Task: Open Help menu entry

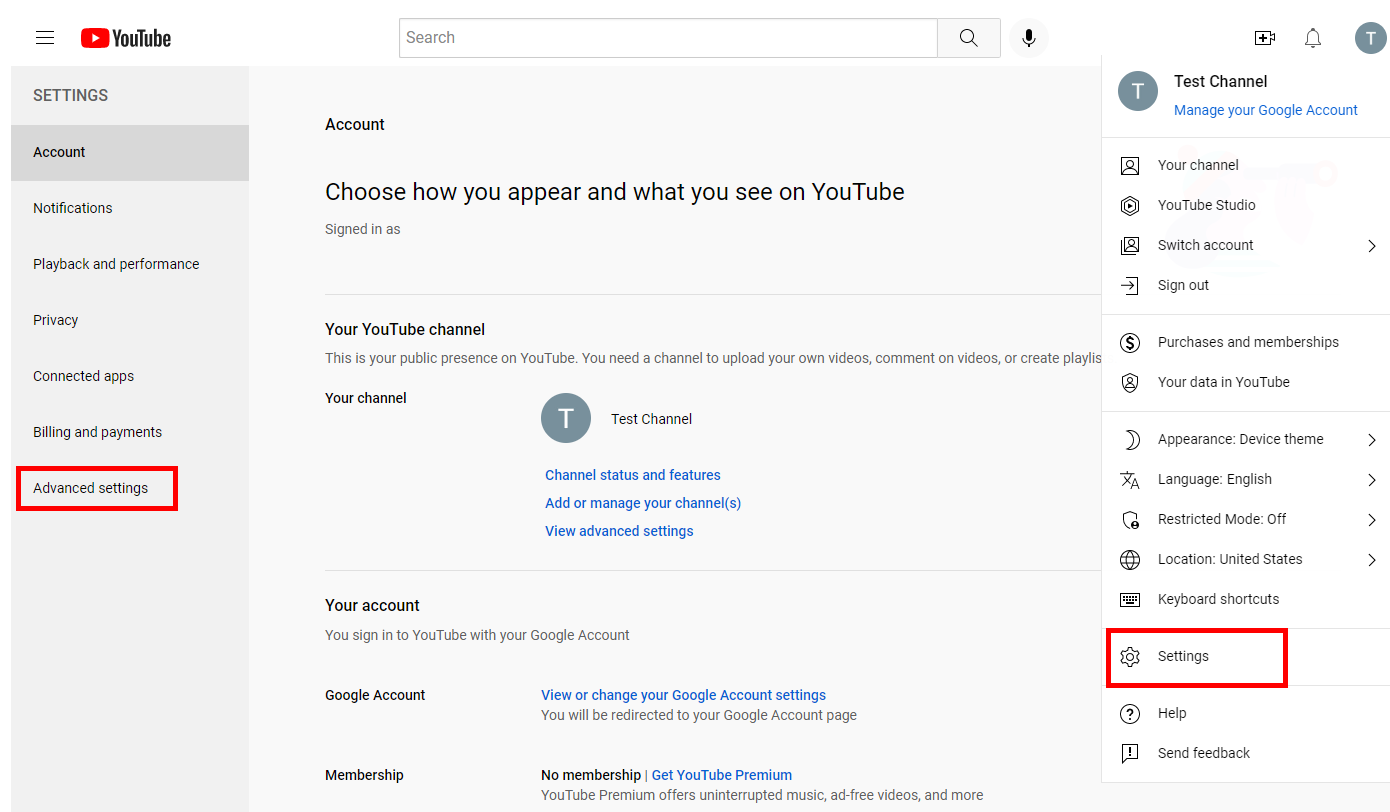Action: pos(1246,713)
